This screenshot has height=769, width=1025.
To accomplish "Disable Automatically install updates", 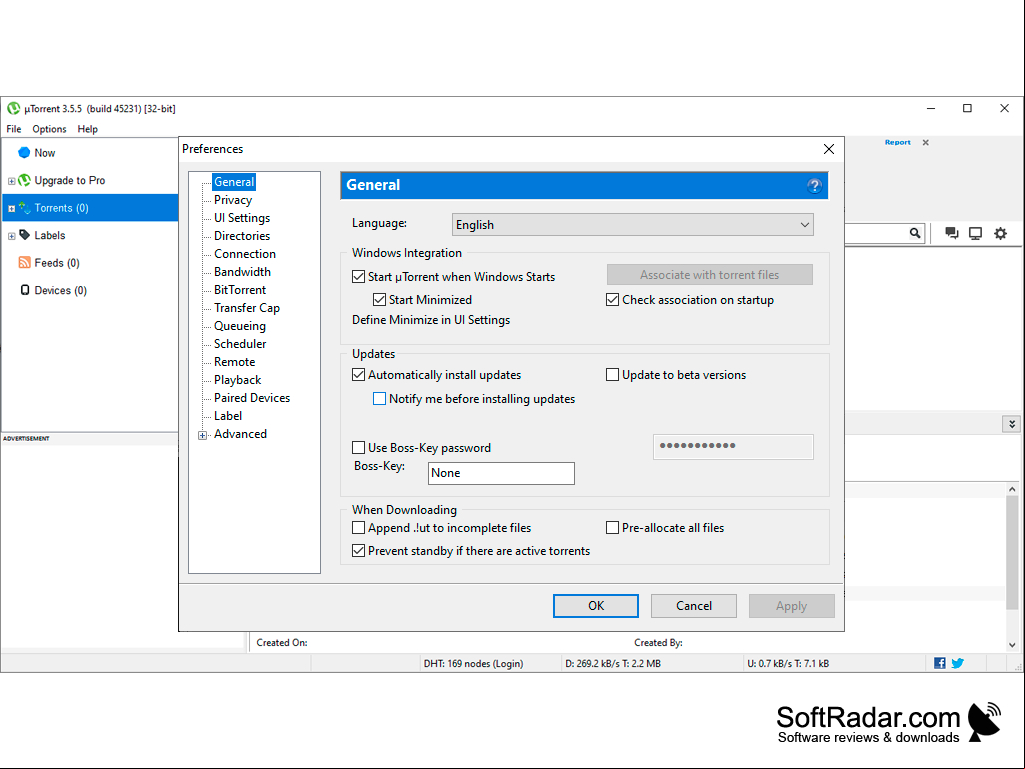I will 358,375.
